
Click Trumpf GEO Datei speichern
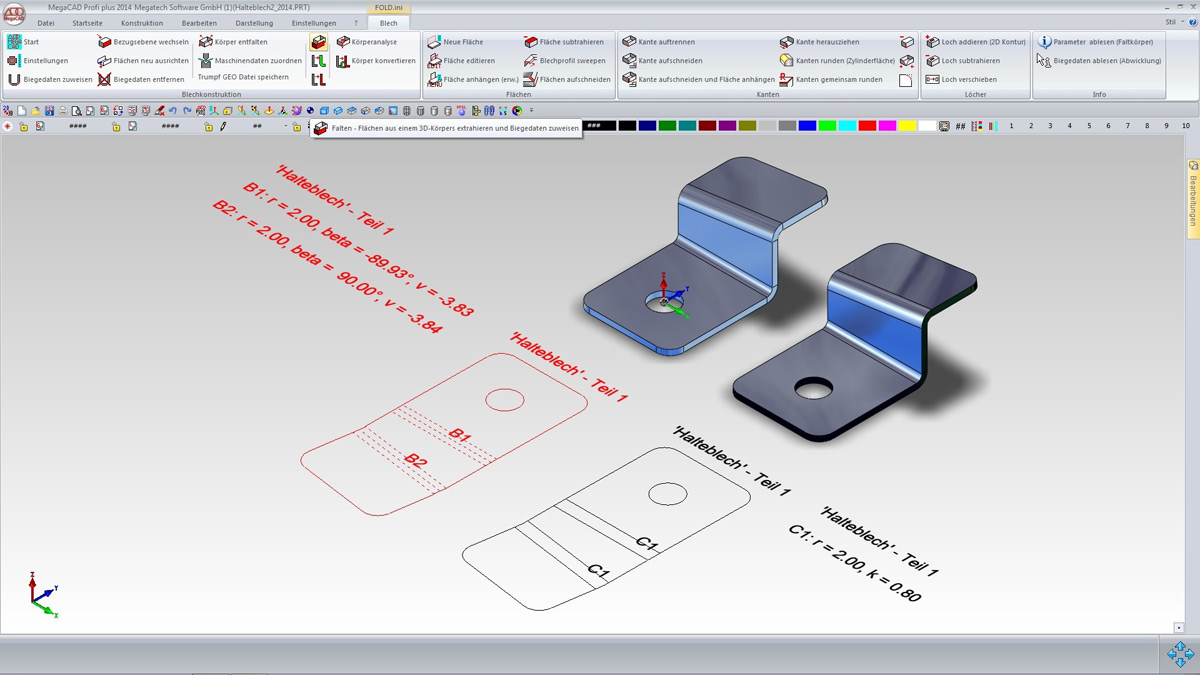click(x=242, y=77)
